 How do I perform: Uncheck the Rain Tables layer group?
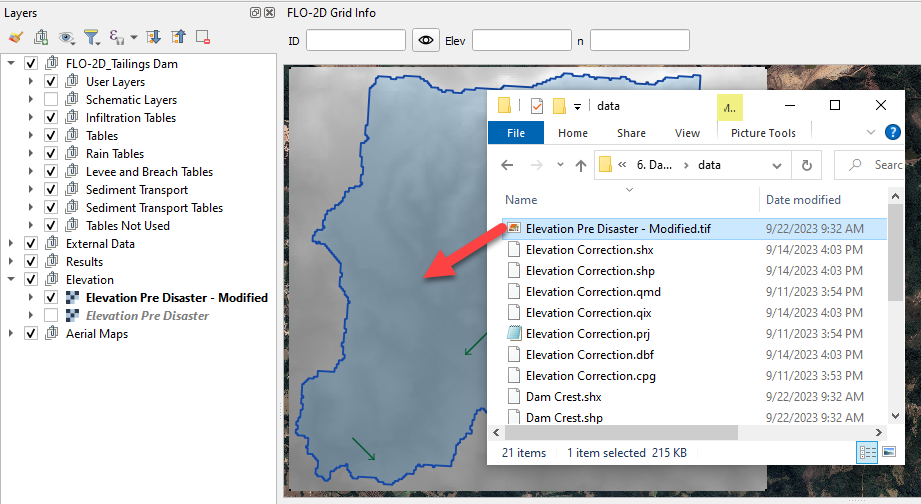click(x=50, y=154)
